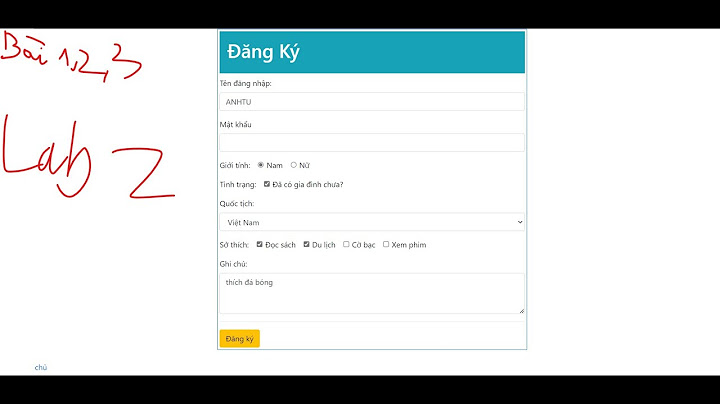
Task: Click the Sở thích label
Action: (x=234, y=245)
